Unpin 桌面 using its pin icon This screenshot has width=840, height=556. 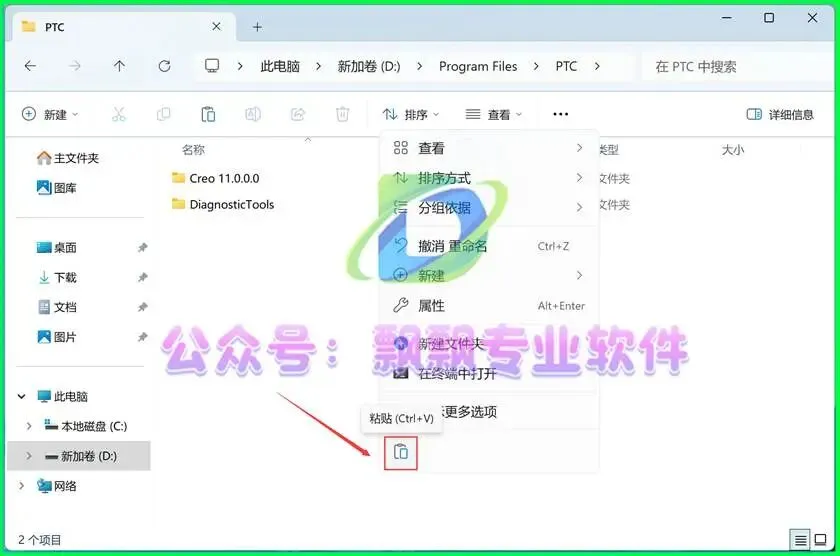pyautogui.click(x=142, y=247)
